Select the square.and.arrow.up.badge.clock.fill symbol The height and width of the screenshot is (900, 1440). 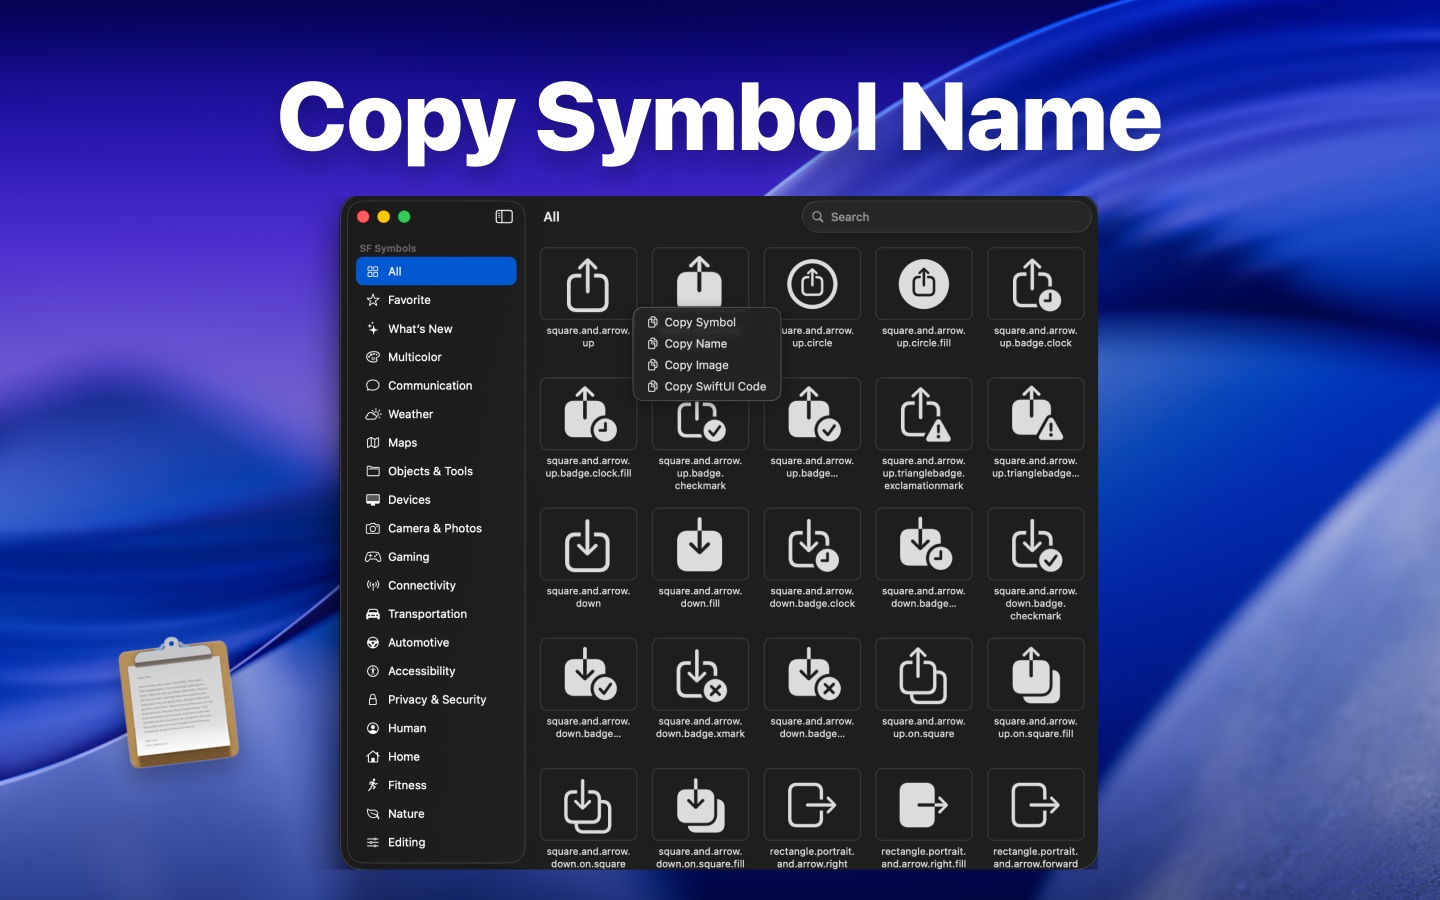588,414
